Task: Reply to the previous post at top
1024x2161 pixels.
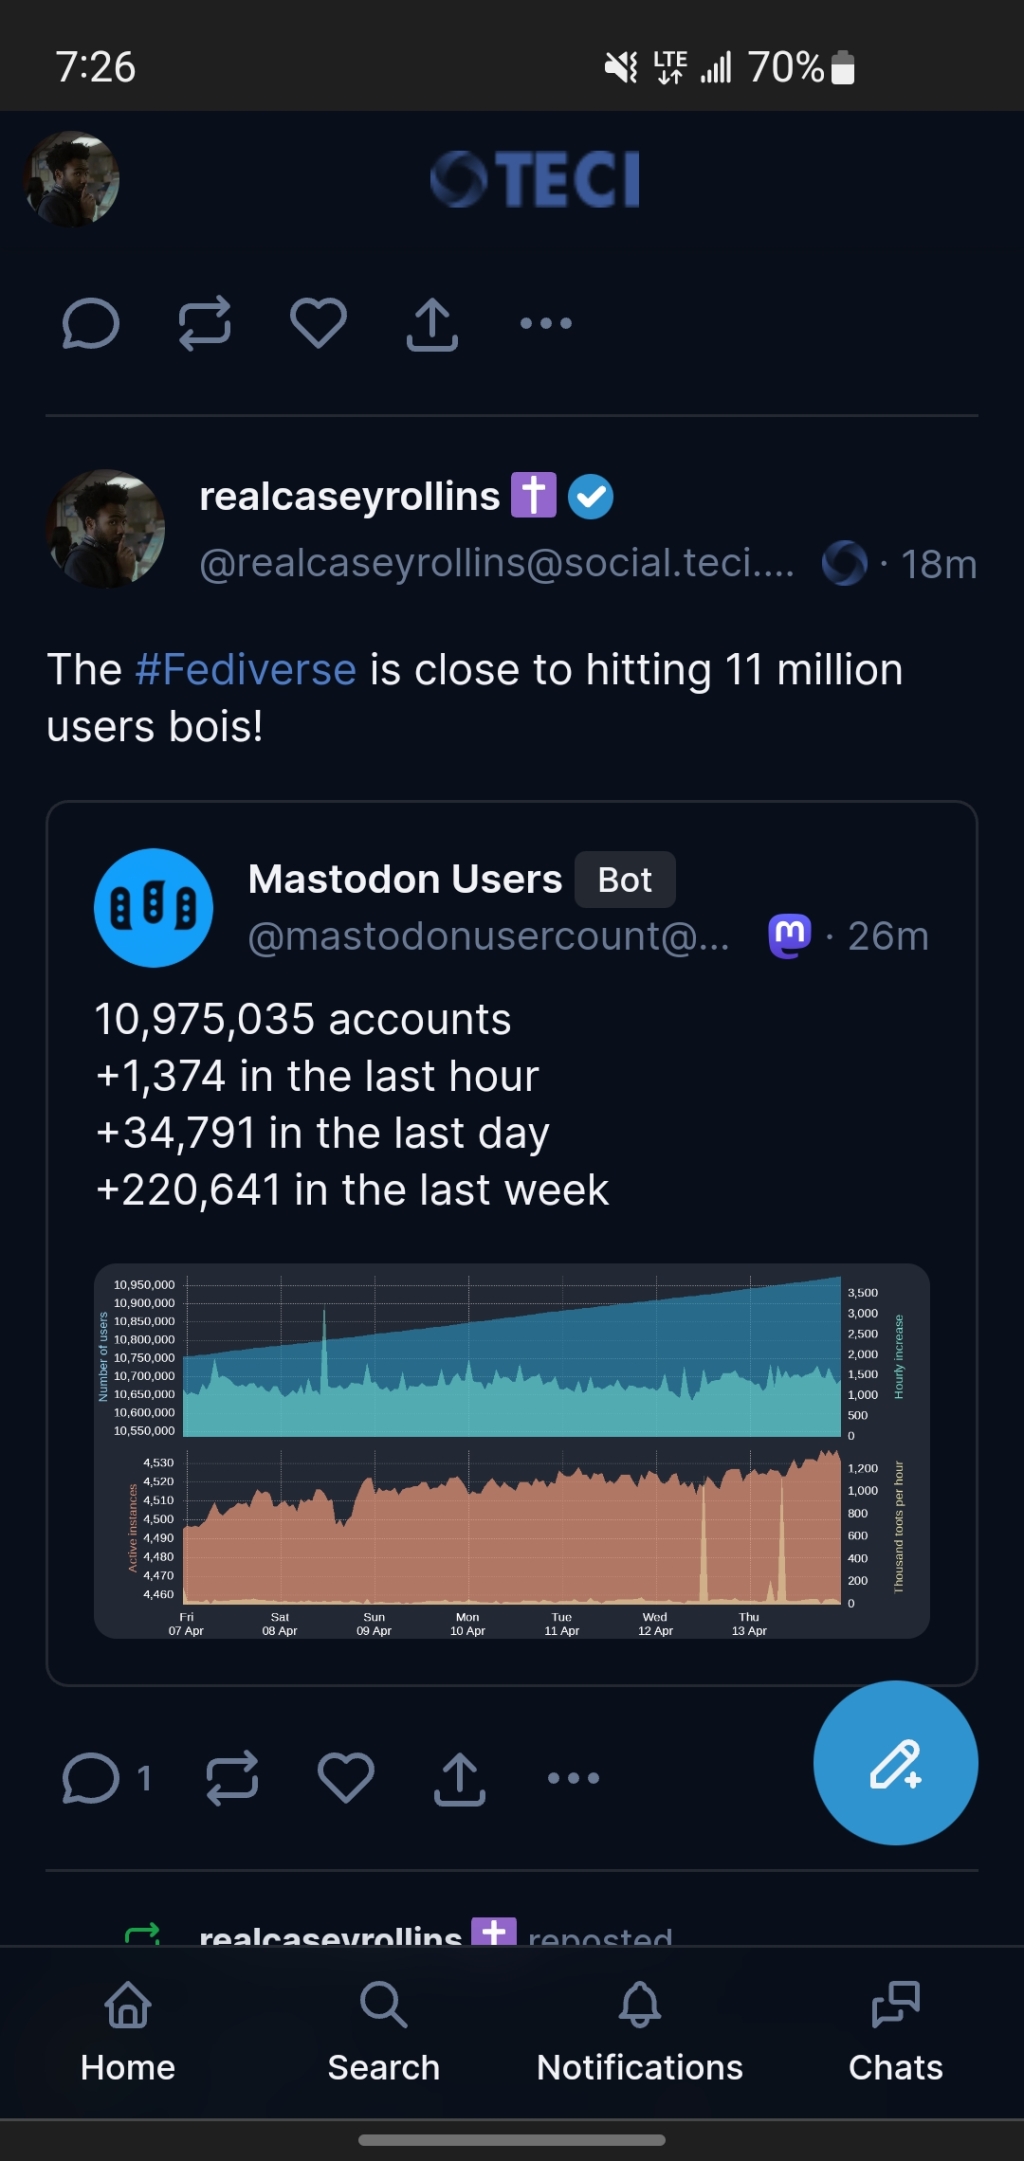Action: tap(91, 323)
